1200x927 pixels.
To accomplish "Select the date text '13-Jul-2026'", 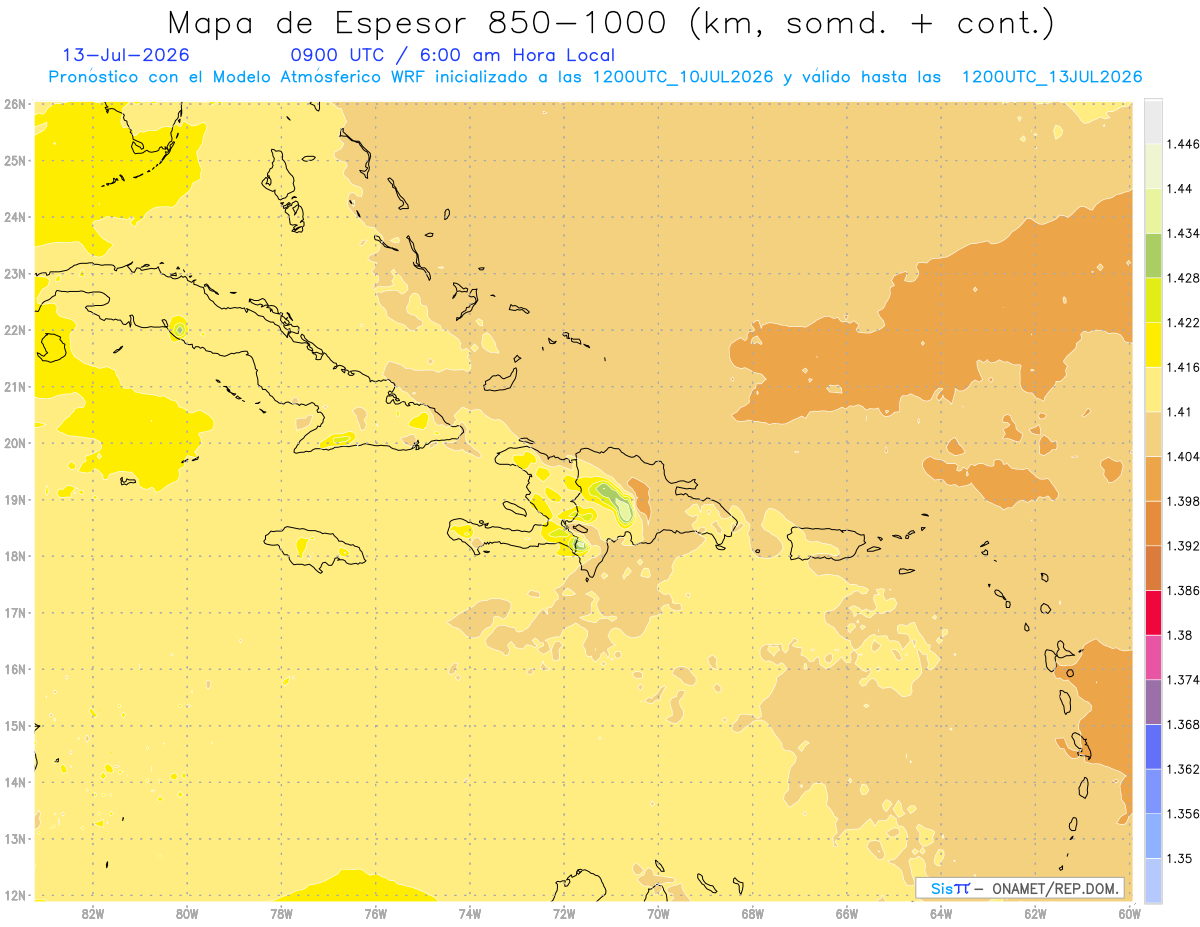I will [126, 55].
